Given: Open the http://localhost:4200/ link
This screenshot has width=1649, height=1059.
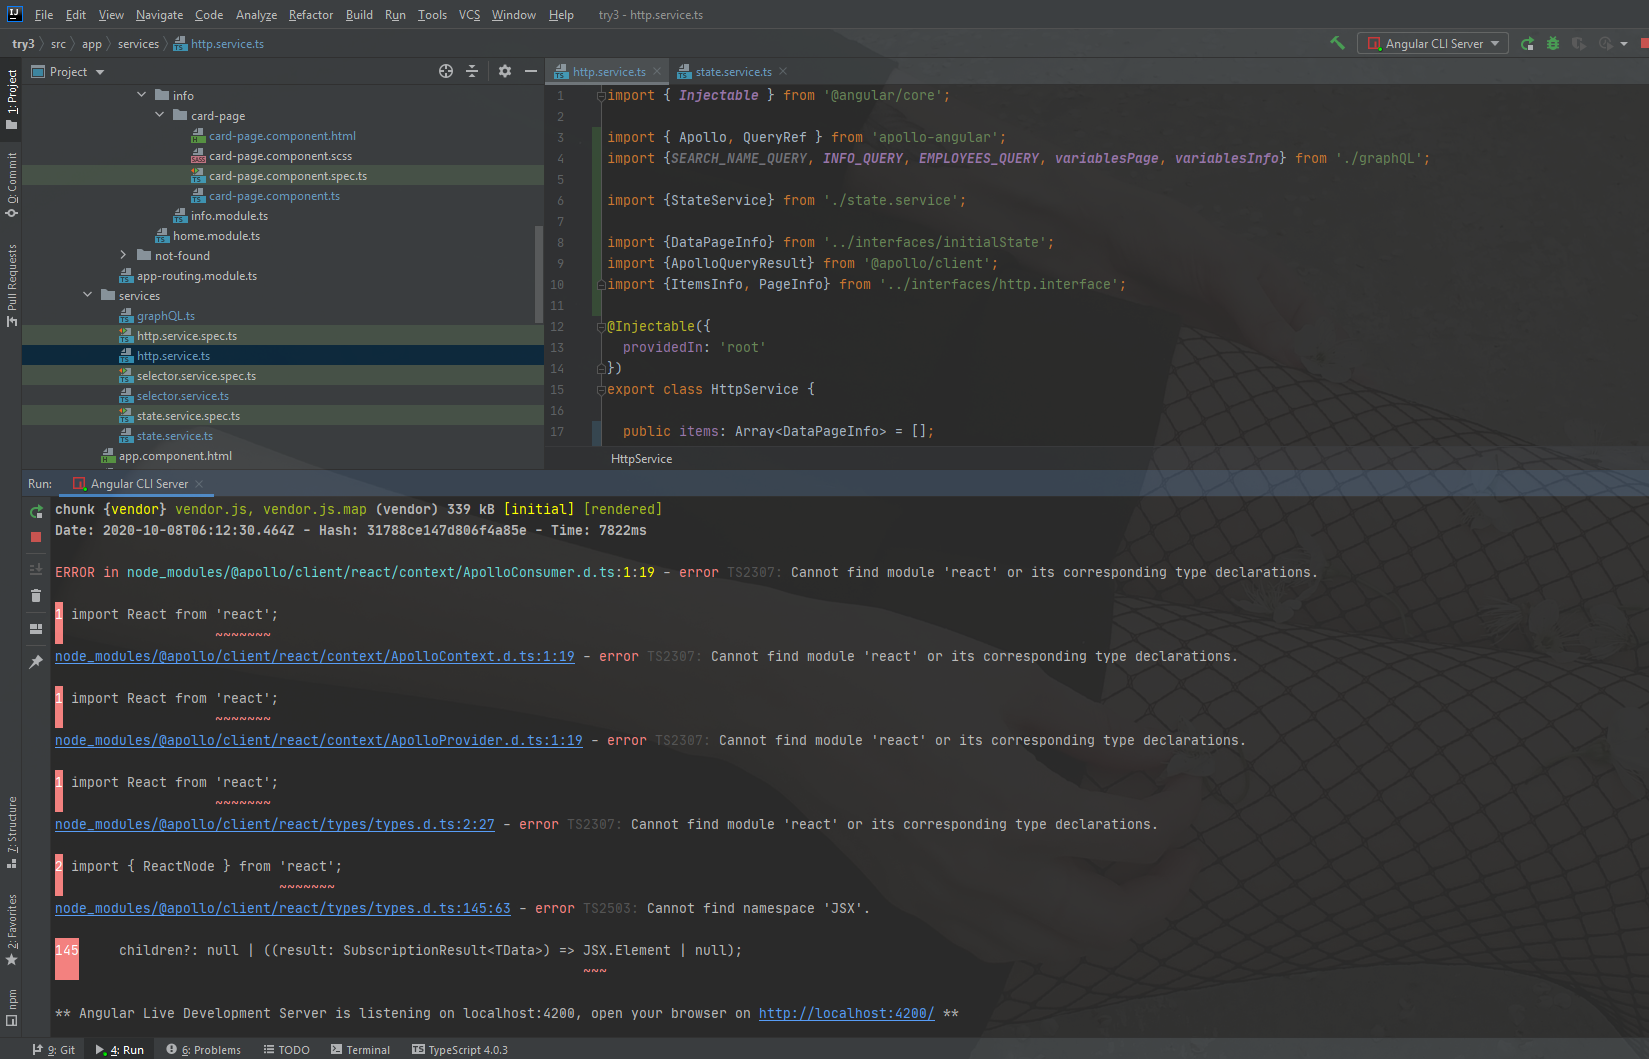Looking at the screenshot, I should (847, 1013).
